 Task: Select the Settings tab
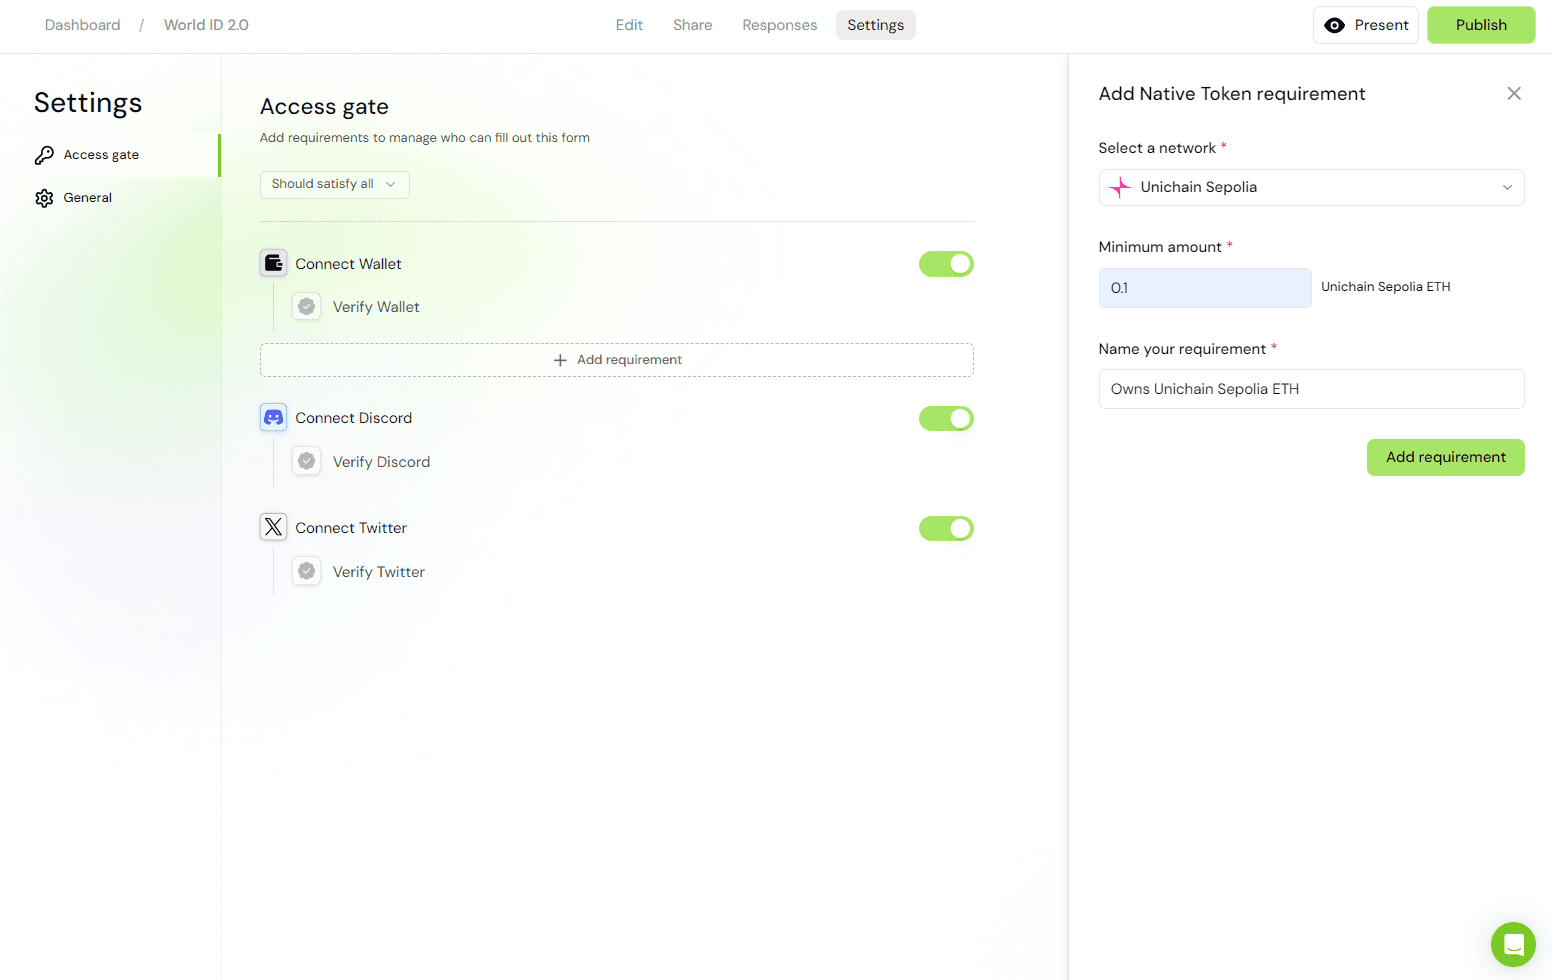tap(875, 25)
